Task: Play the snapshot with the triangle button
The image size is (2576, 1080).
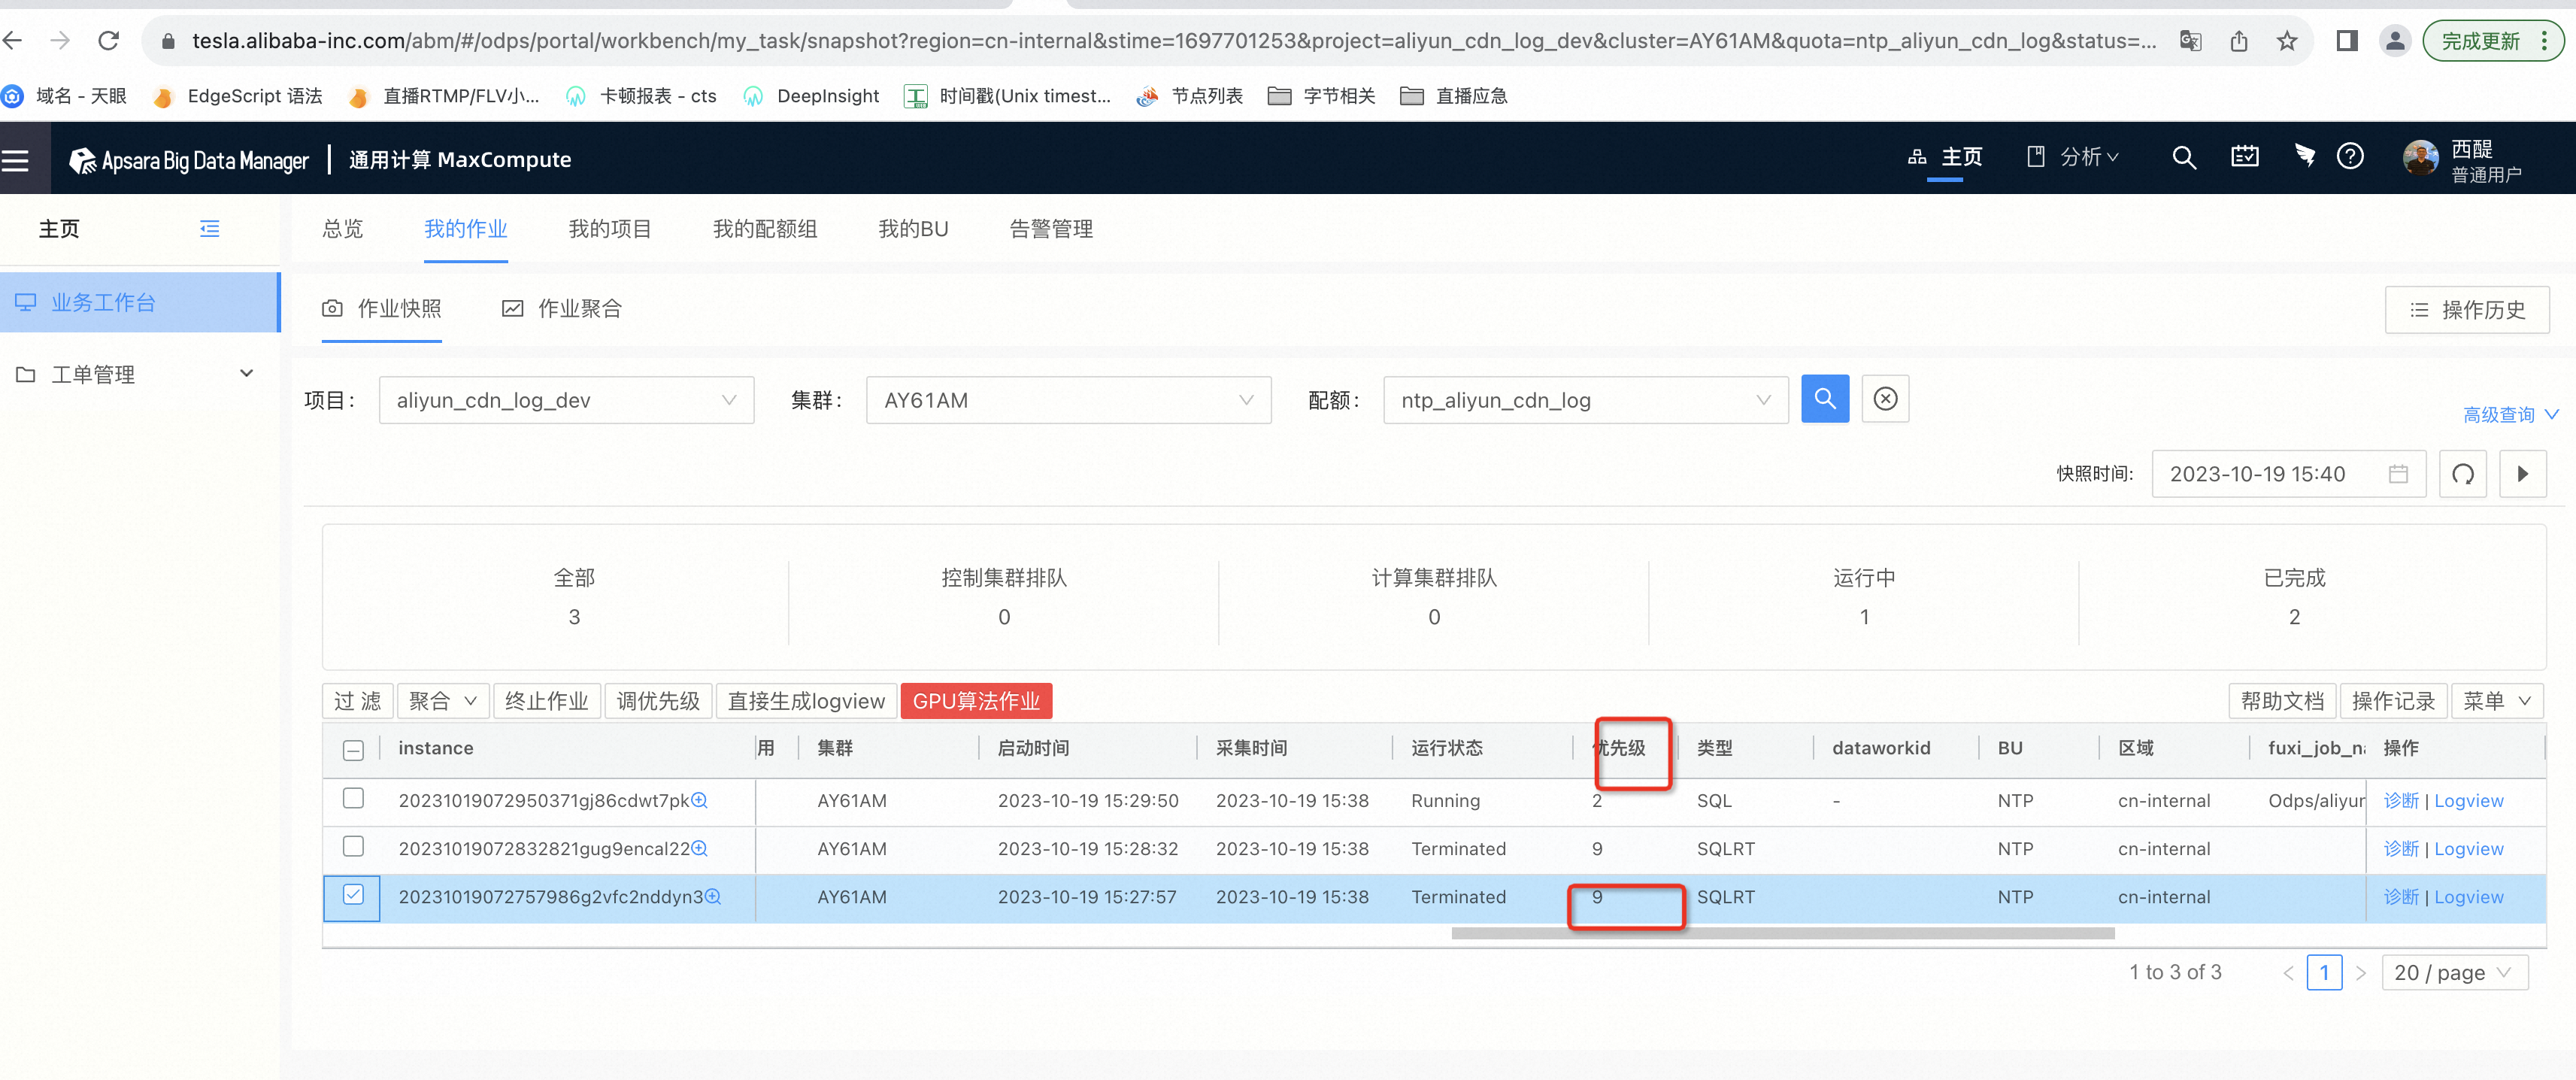Action: 2523,474
